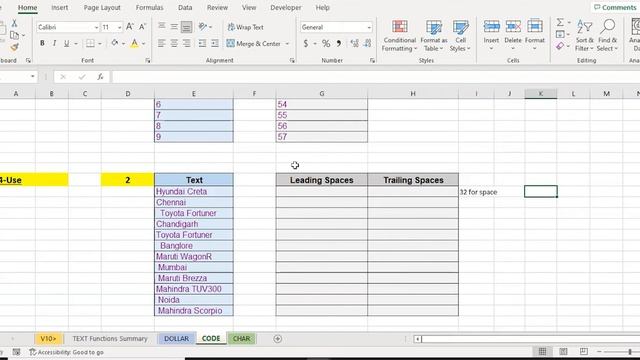640x360 pixels.
Task: Switch to DOLLAR sheet tab
Action: (x=176, y=338)
